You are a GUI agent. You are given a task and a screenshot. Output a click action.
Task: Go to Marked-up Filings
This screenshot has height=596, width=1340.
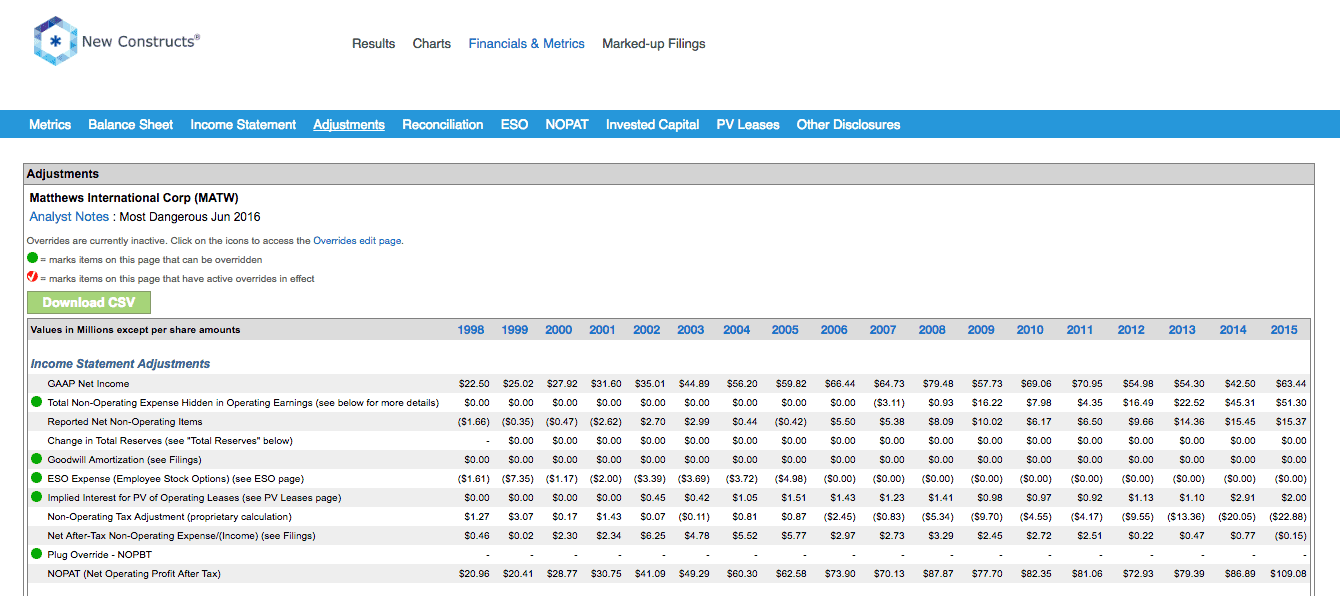tap(654, 44)
